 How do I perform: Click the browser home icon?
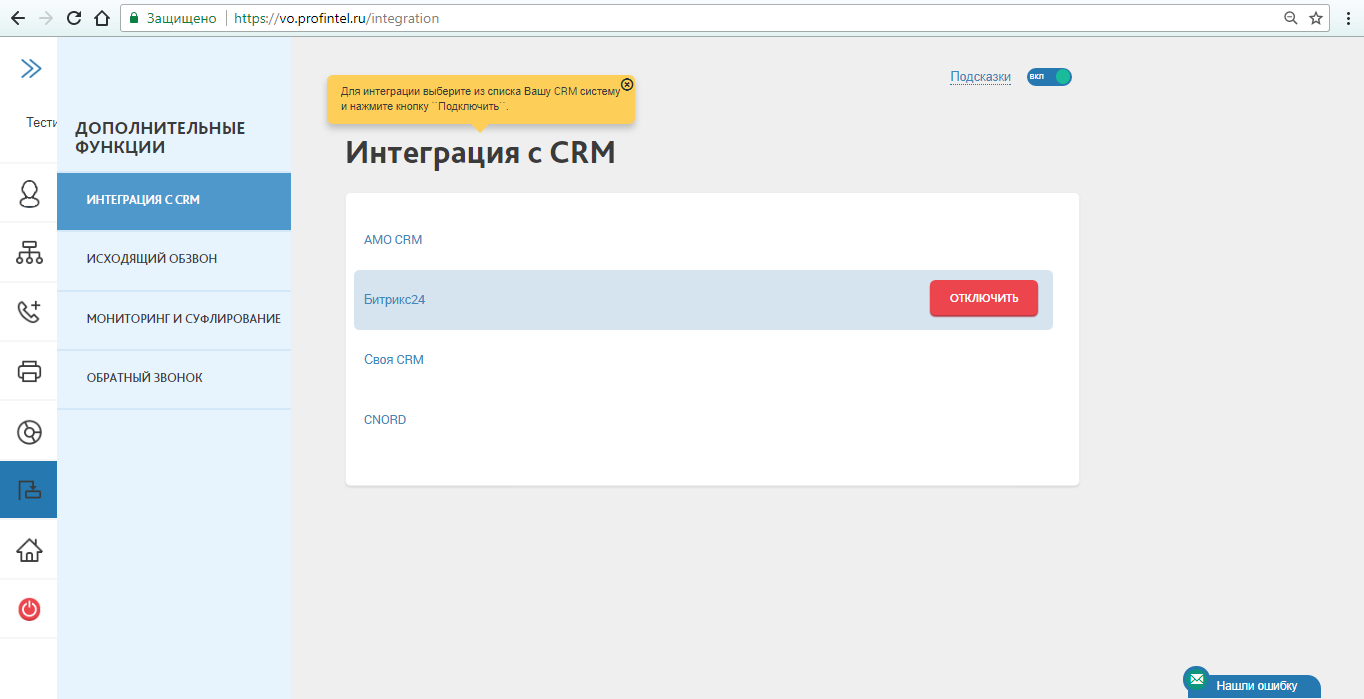pyautogui.click(x=101, y=18)
